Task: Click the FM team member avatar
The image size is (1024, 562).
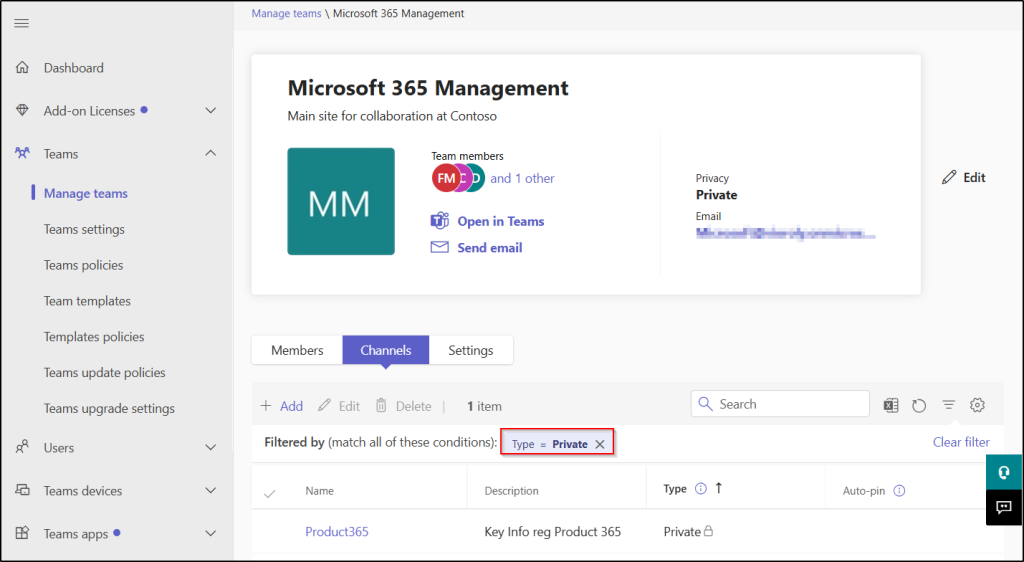Action: (x=445, y=178)
